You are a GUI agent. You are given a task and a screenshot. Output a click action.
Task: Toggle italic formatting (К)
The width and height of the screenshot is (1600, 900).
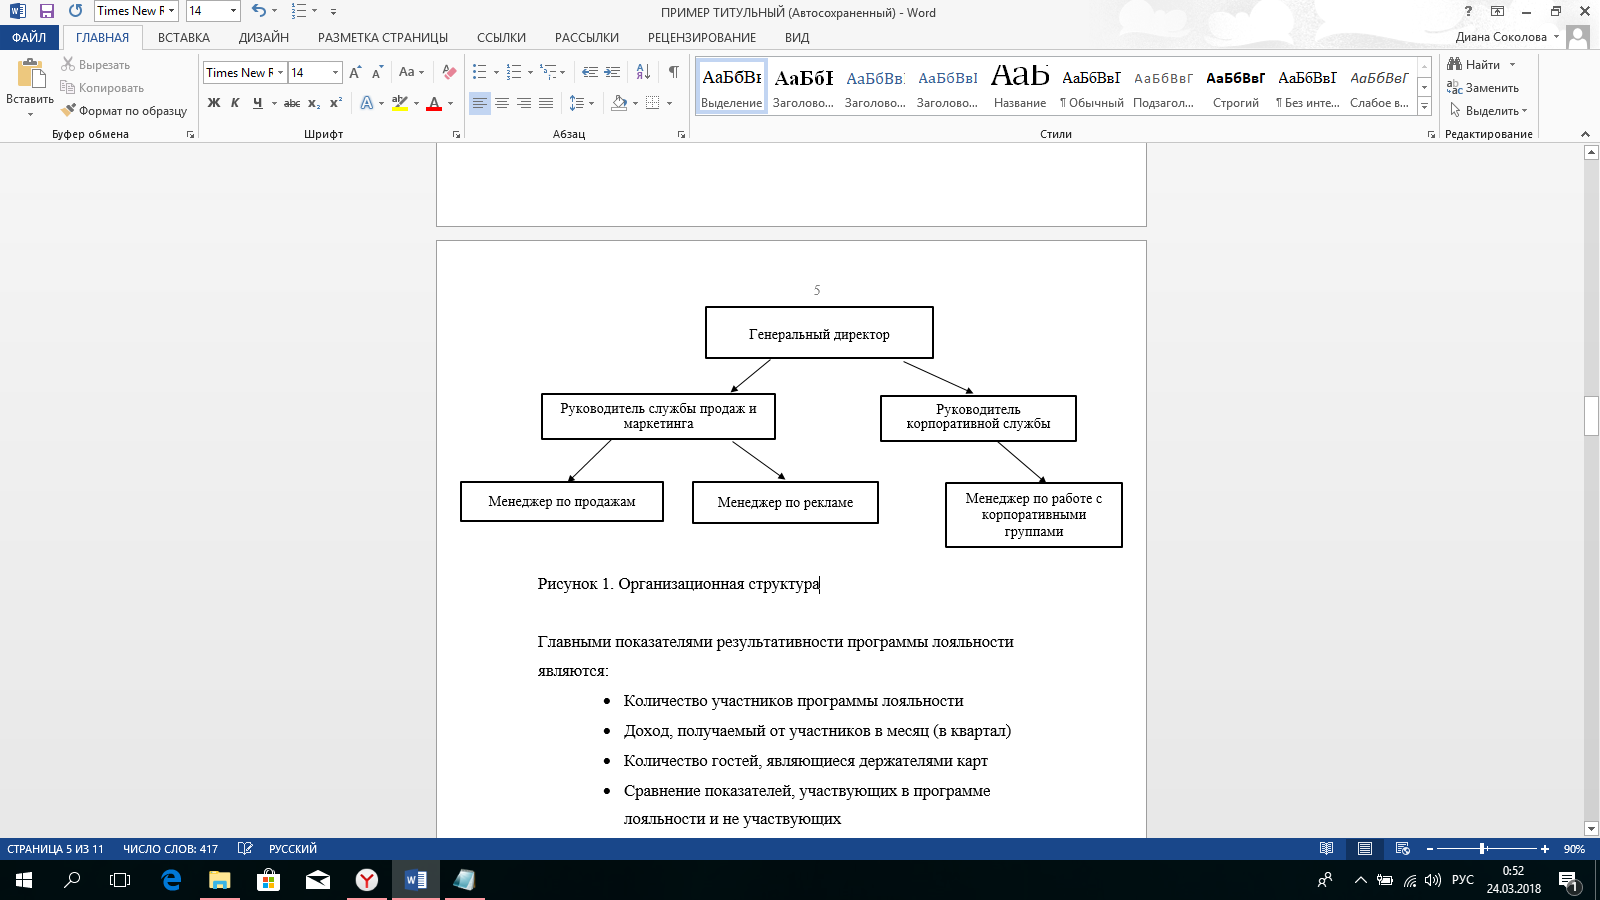coord(235,103)
